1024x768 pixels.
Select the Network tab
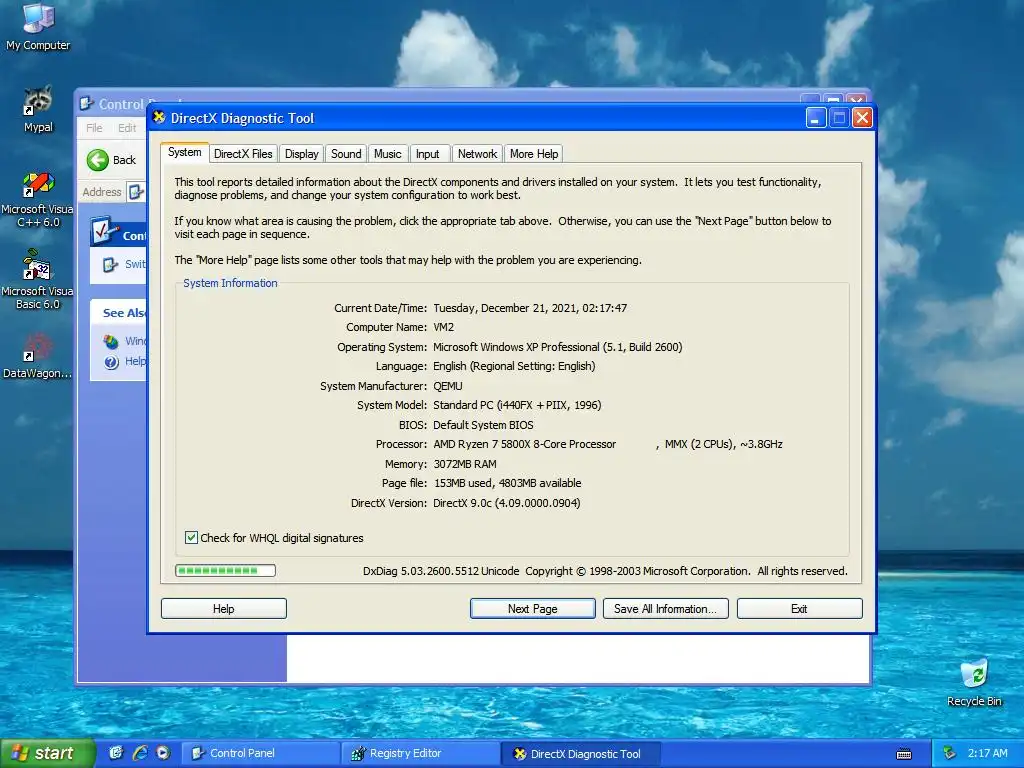477,154
